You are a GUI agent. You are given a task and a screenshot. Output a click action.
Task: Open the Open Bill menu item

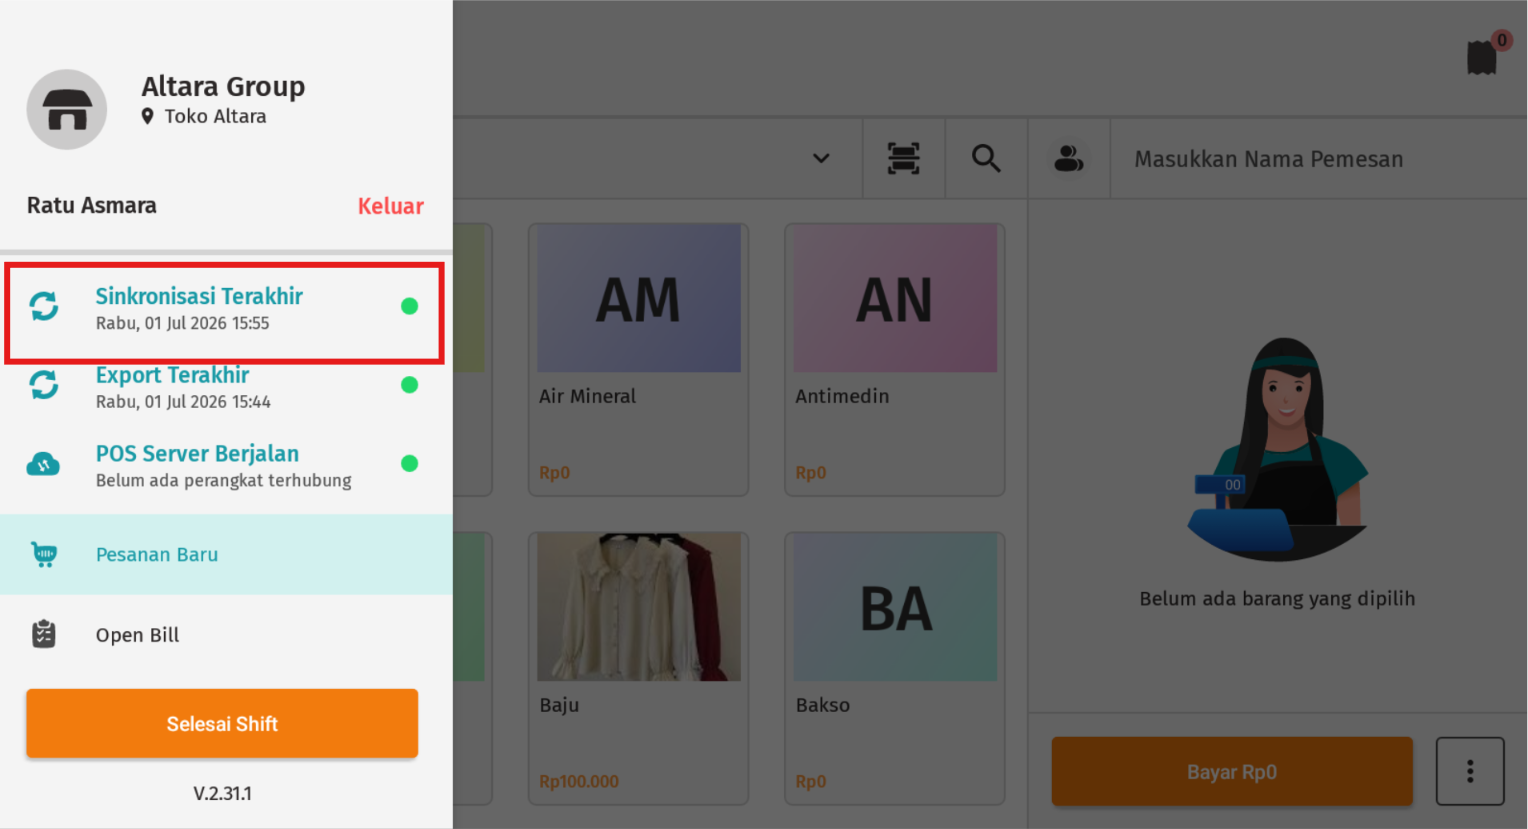coord(226,635)
